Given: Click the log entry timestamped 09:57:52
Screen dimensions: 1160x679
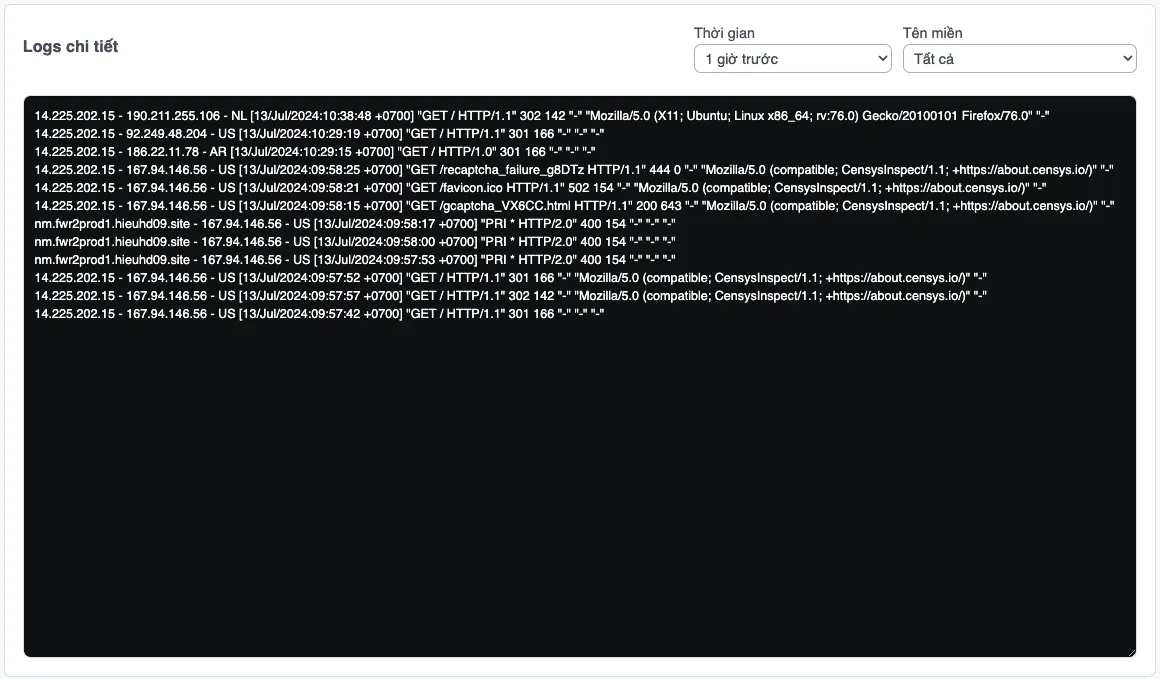Looking at the screenshot, I should pyautogui.click(x=510, y=277).
